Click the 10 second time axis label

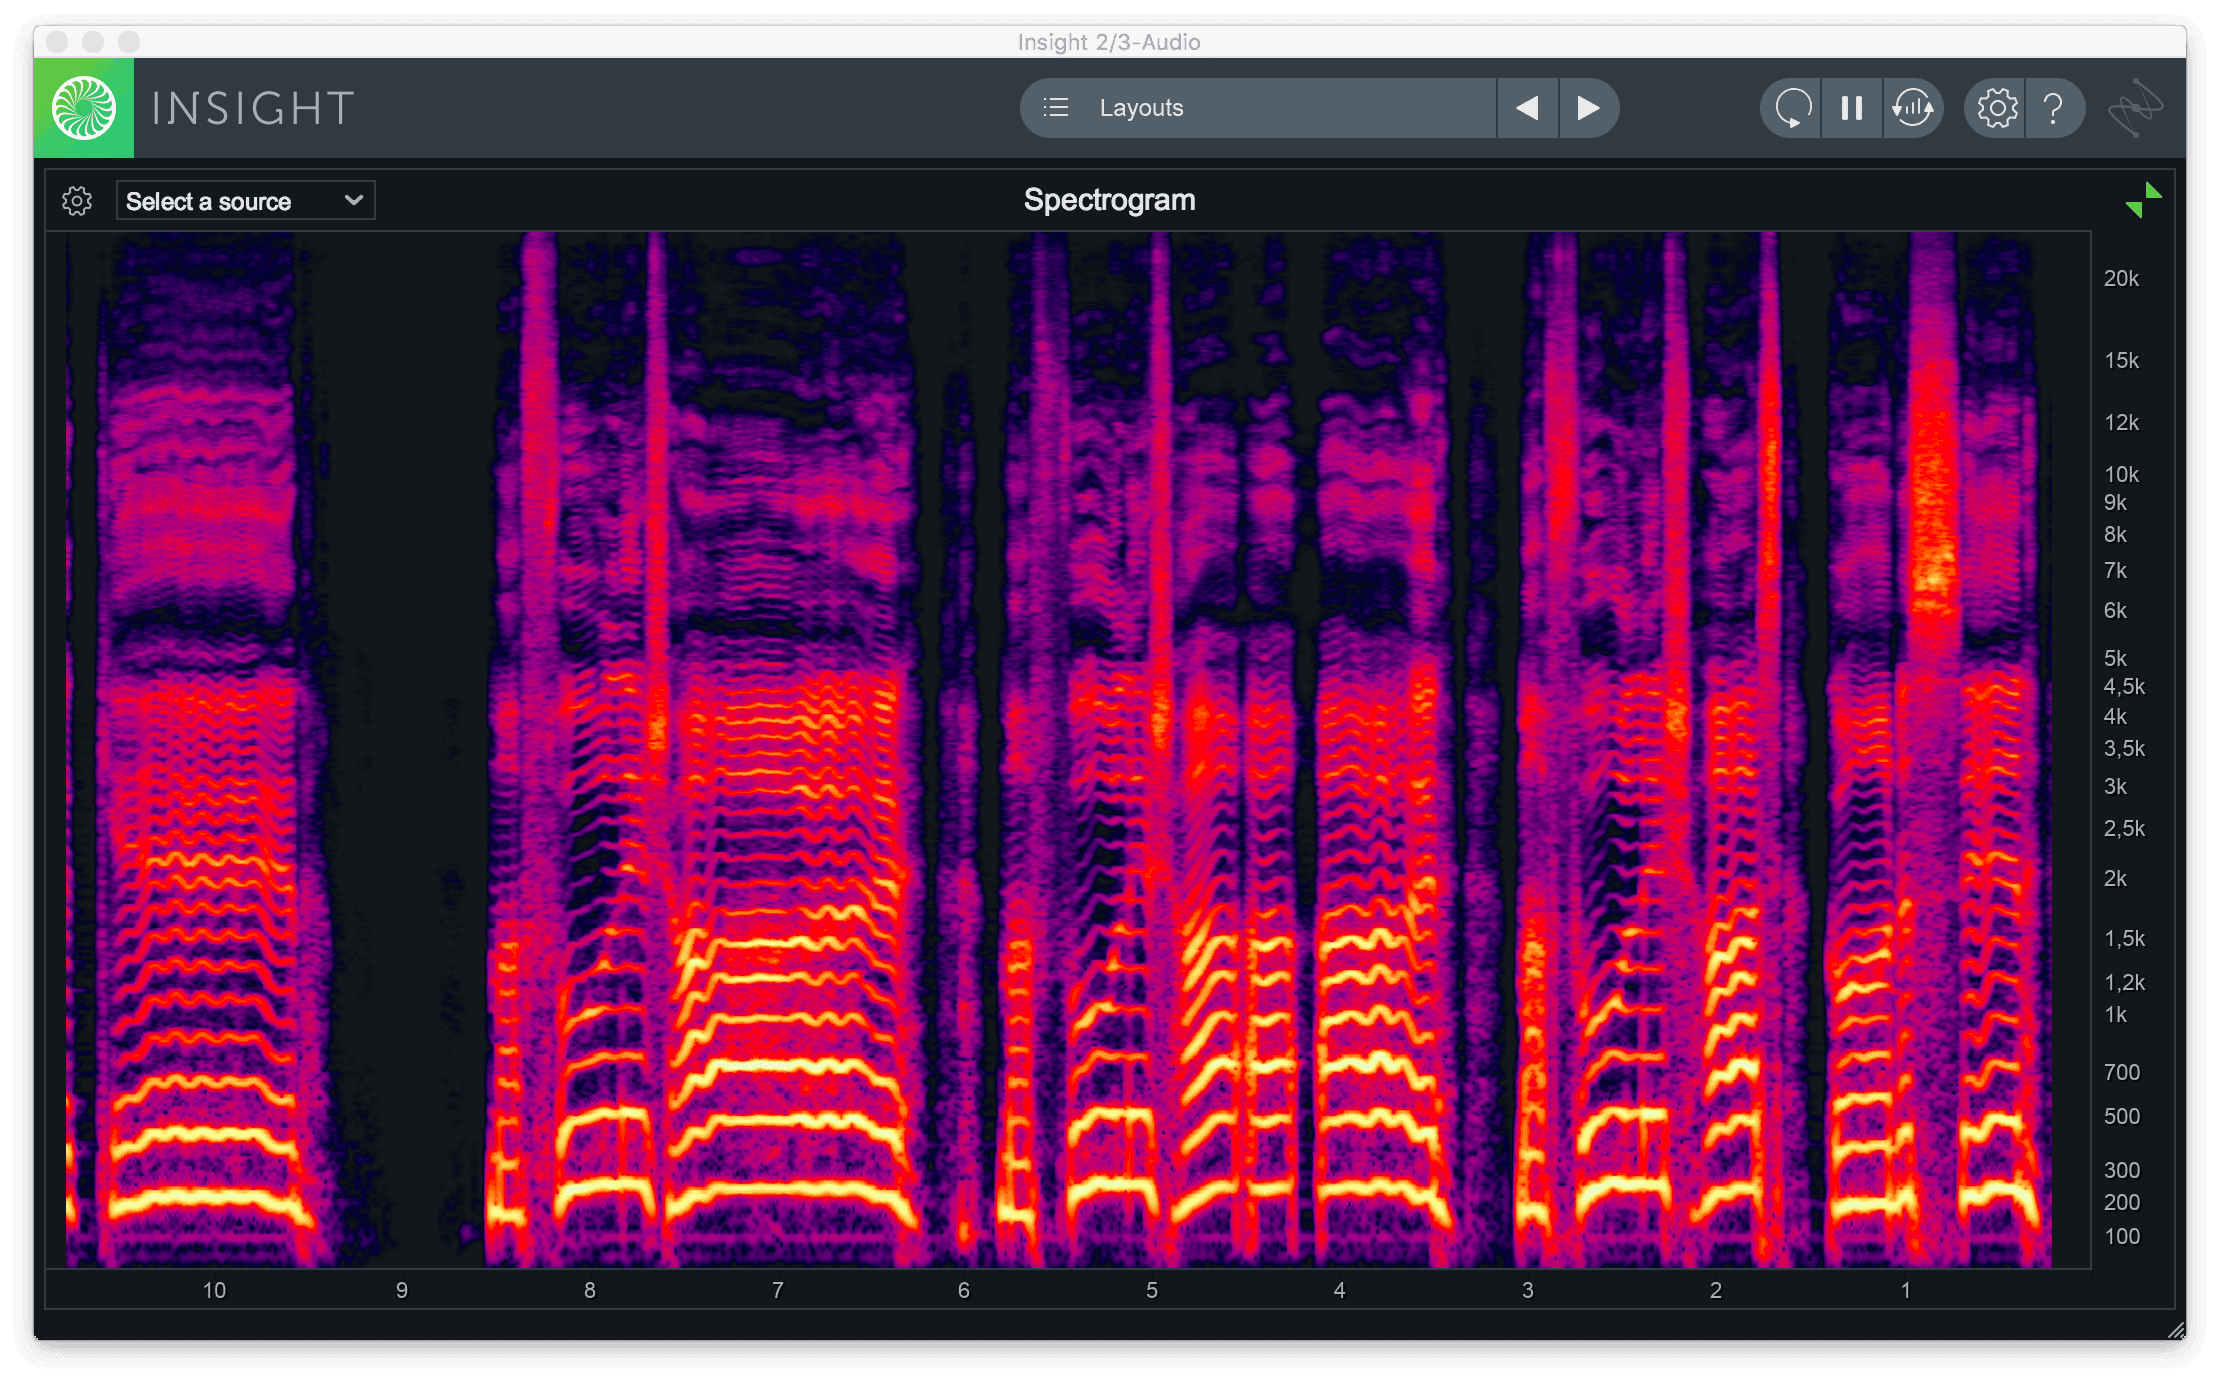[214, 1291]
